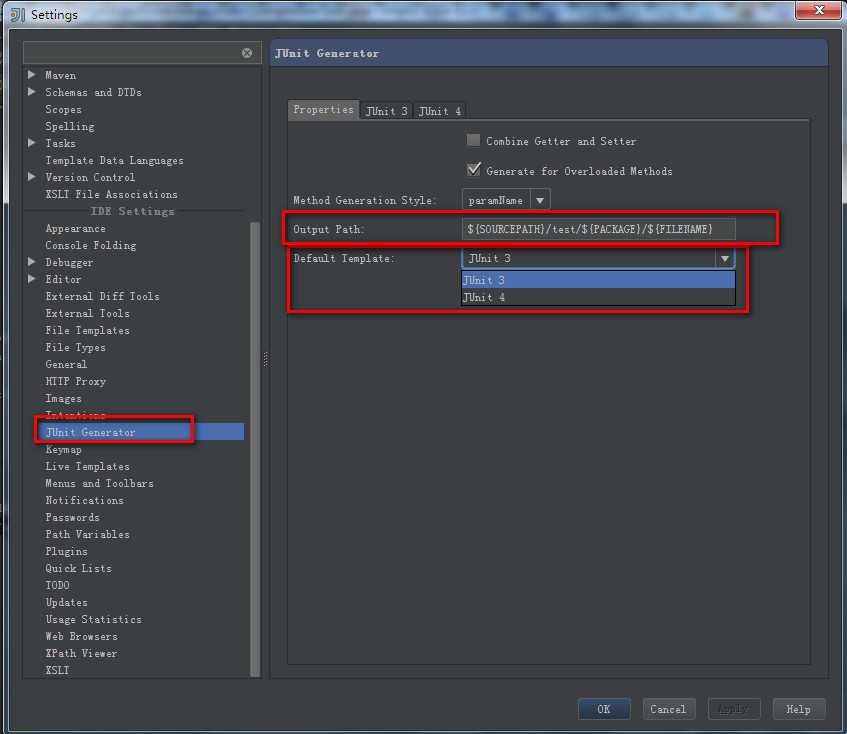Open Keymap settings
The height and width of the screenshot is (734, 847).
tap(64, 449)
